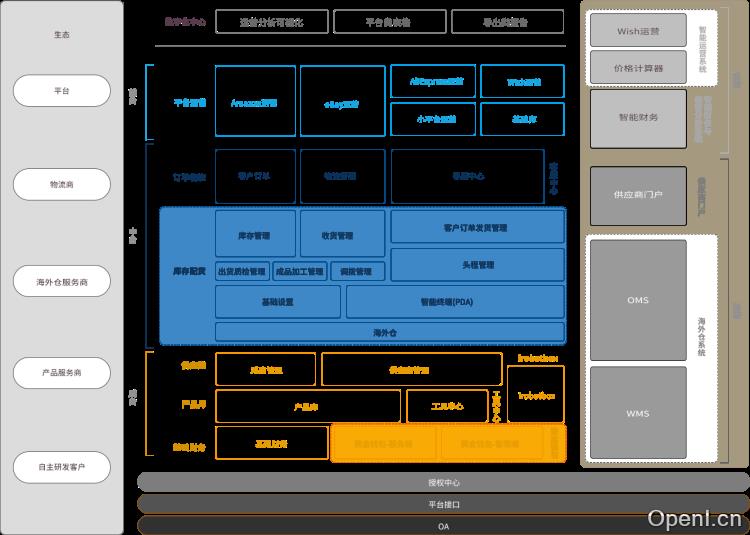
Task: Click the Wish运营 box
Action: click(638, 31)
